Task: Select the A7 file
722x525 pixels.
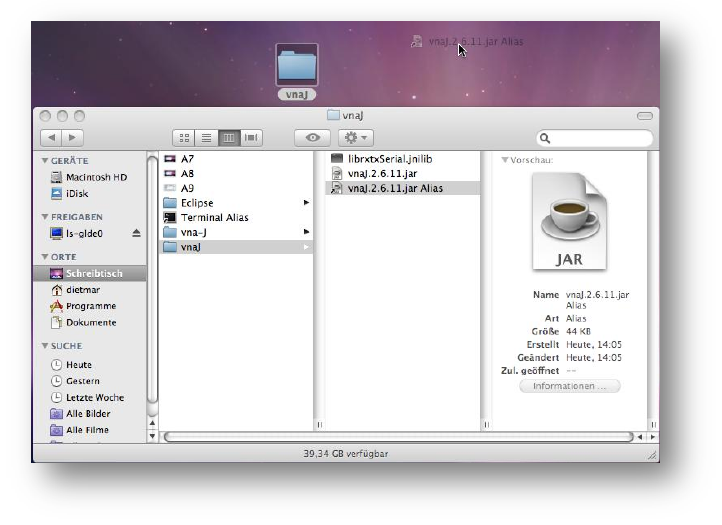Action: (236, 159)
